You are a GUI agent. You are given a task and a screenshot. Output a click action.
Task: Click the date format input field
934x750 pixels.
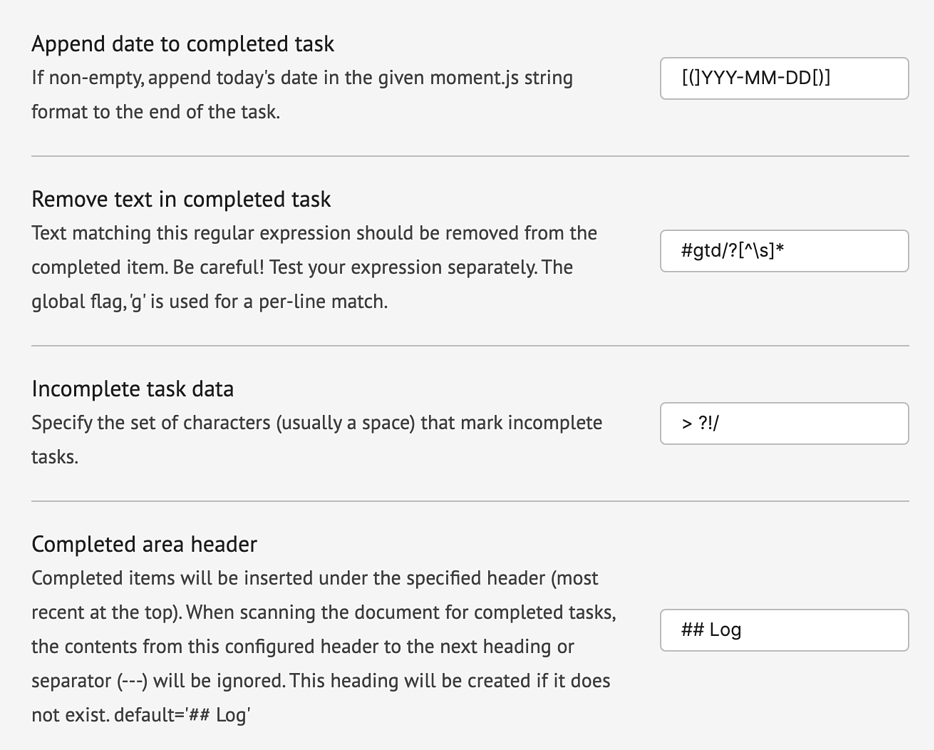tap(784, 78)
